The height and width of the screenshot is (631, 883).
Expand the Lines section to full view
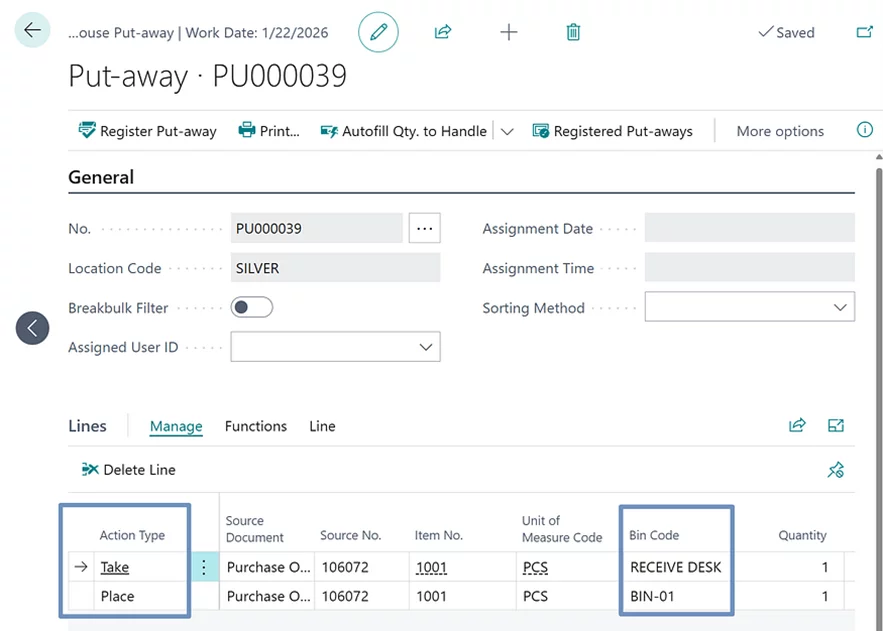coord(836,426)
